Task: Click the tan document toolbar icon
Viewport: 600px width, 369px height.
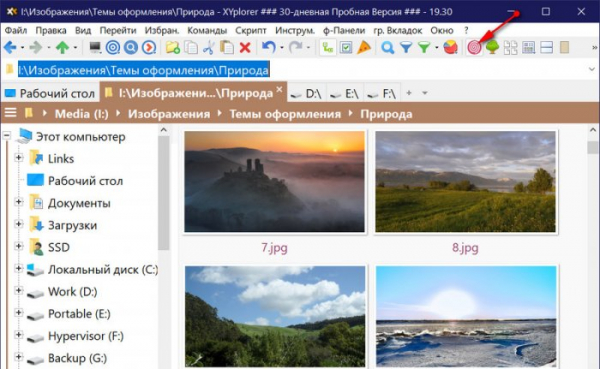Action: (x=564, y=47)
